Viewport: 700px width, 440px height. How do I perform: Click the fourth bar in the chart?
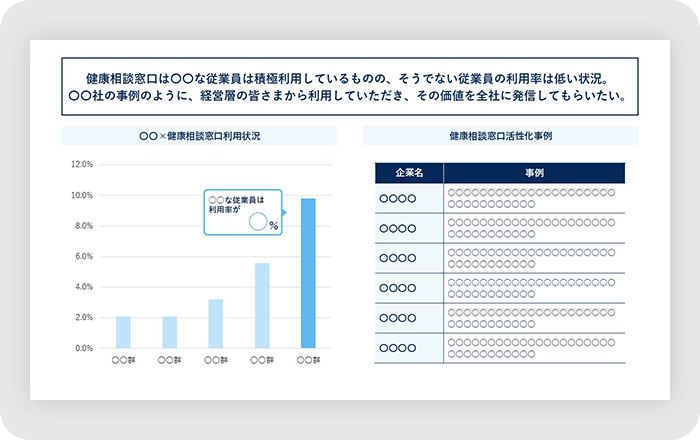click(262, 305)
